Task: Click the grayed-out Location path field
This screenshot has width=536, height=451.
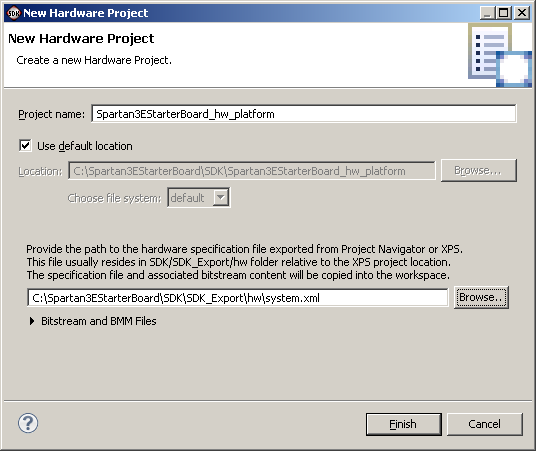Action: point(252,171)
